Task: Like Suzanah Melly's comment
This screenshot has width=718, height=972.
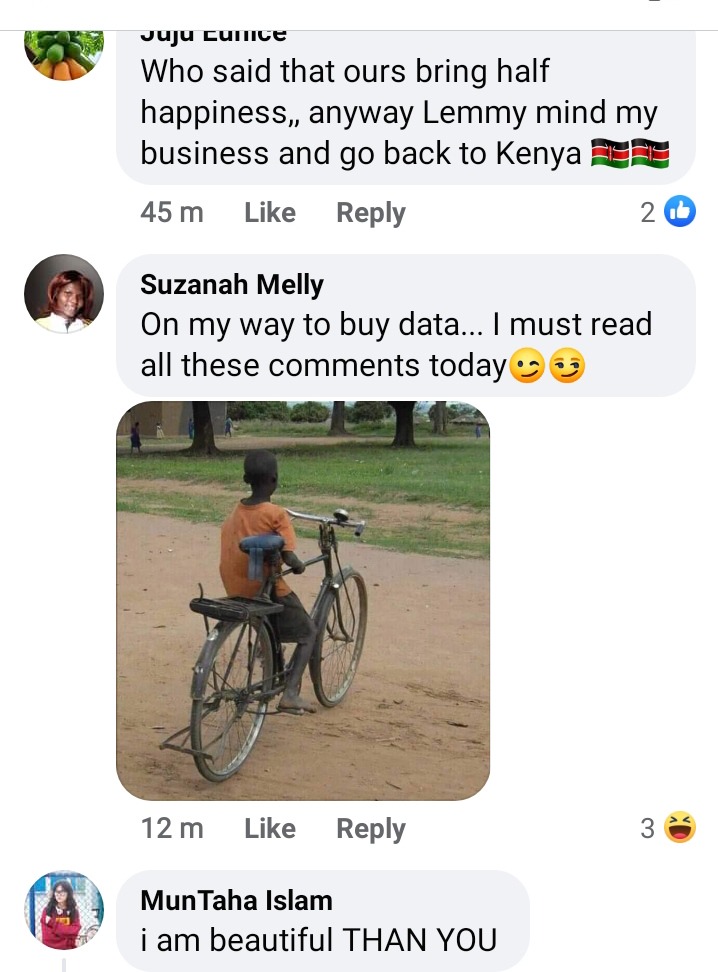Action: click(270, 828)
